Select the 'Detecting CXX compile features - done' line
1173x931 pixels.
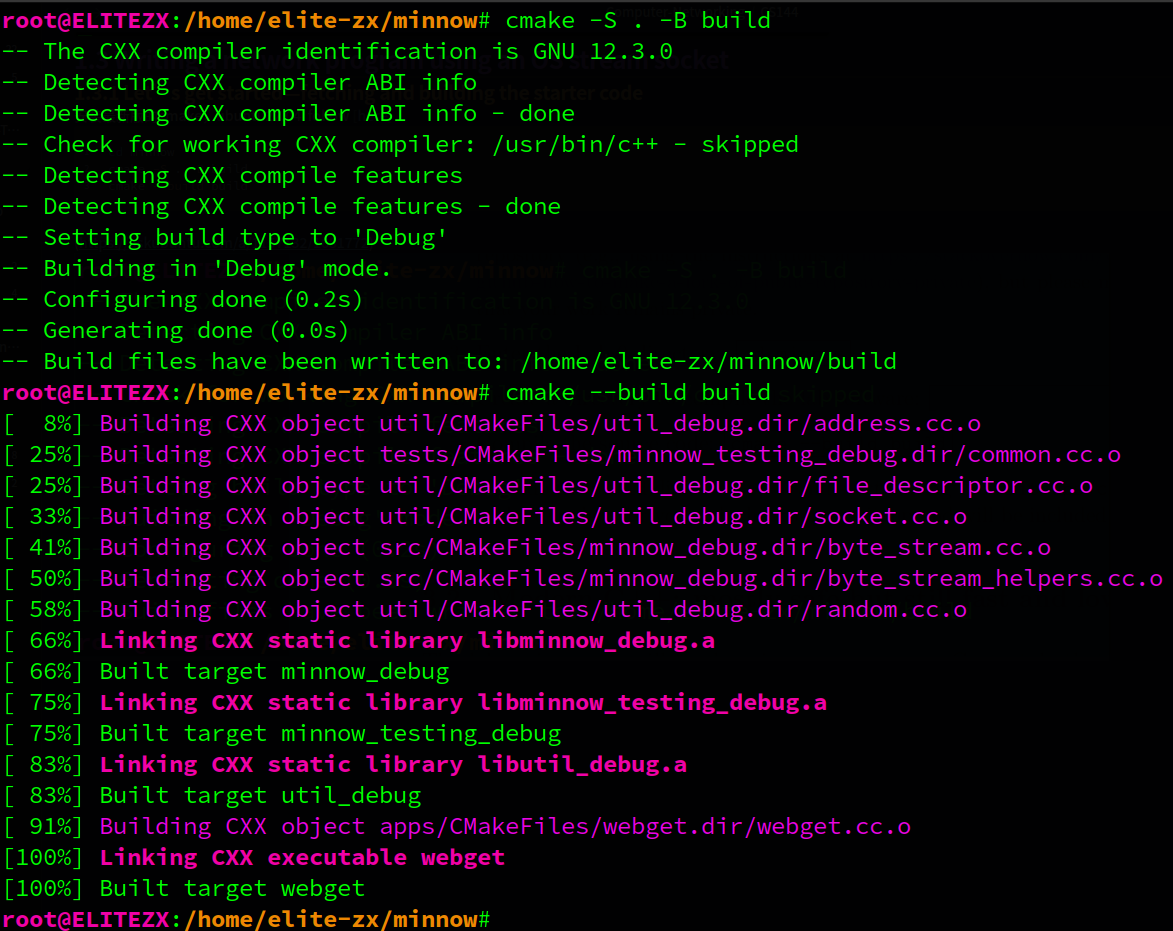[281, 206]
